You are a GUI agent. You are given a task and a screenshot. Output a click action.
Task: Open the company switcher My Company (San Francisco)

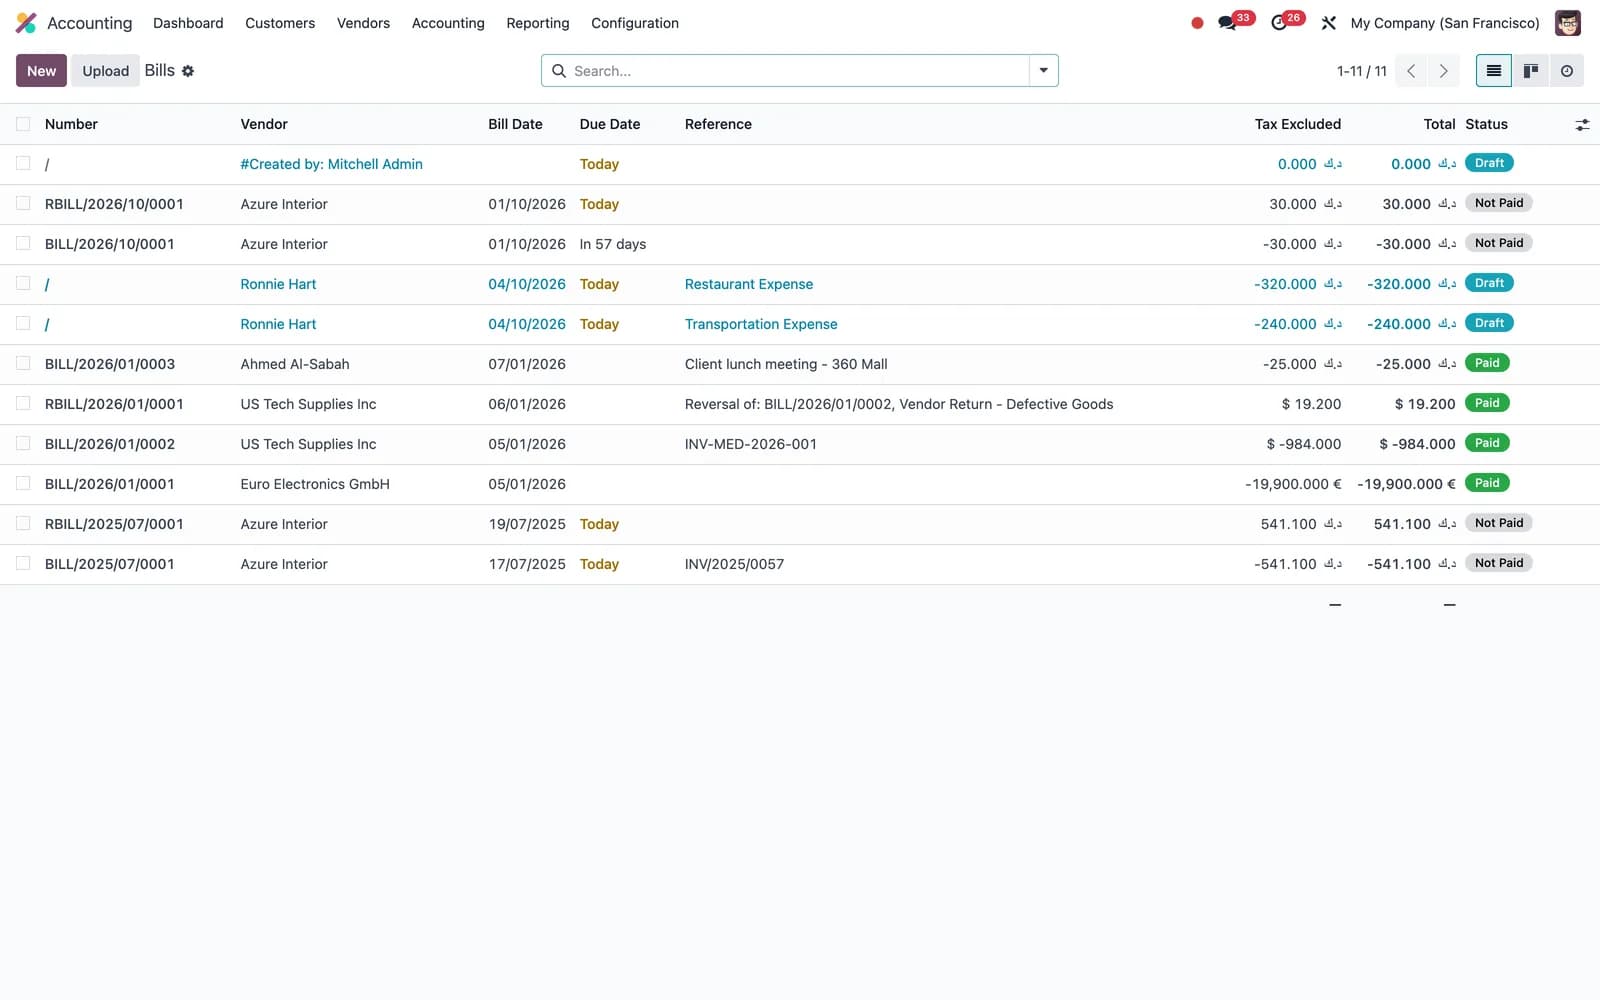pos(1445,23)
